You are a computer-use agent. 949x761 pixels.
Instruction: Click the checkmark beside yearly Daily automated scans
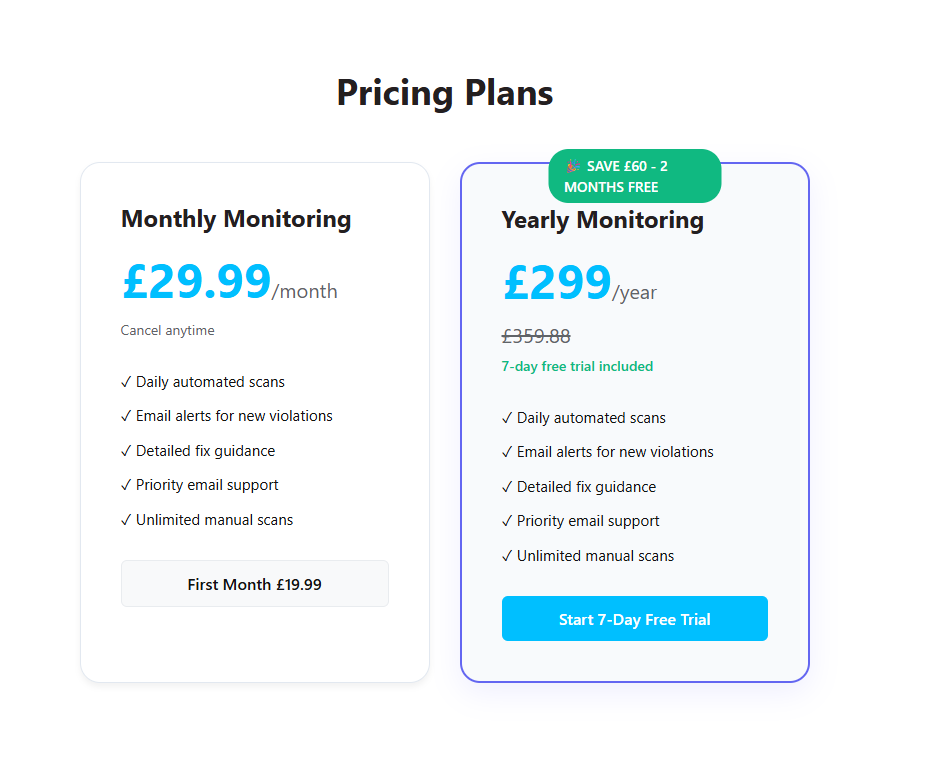(x=507, y=418)
